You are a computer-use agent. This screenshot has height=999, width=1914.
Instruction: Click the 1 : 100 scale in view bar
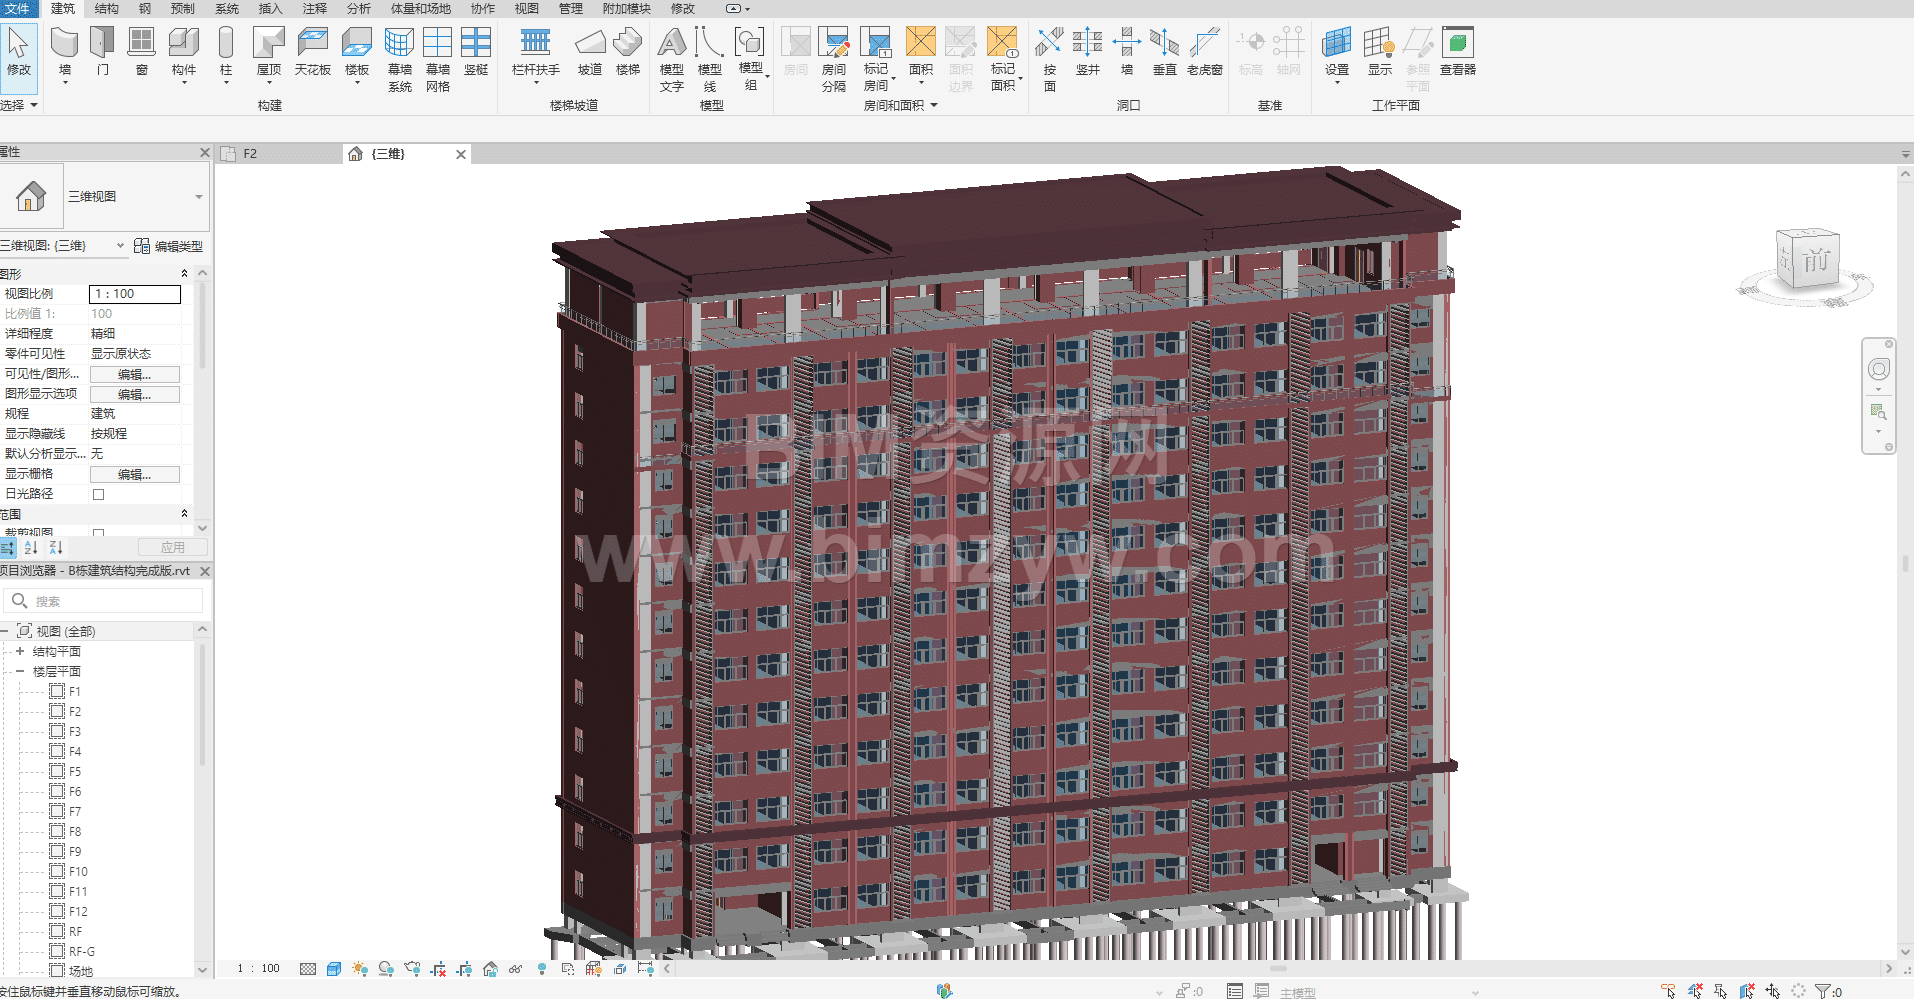point(258,968)
